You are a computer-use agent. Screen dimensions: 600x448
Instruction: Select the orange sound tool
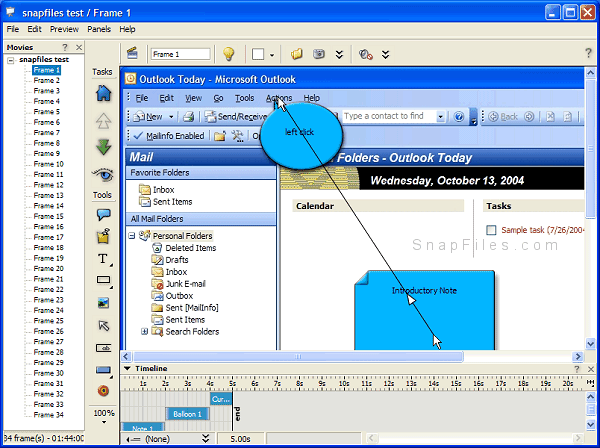pos(103,391)
